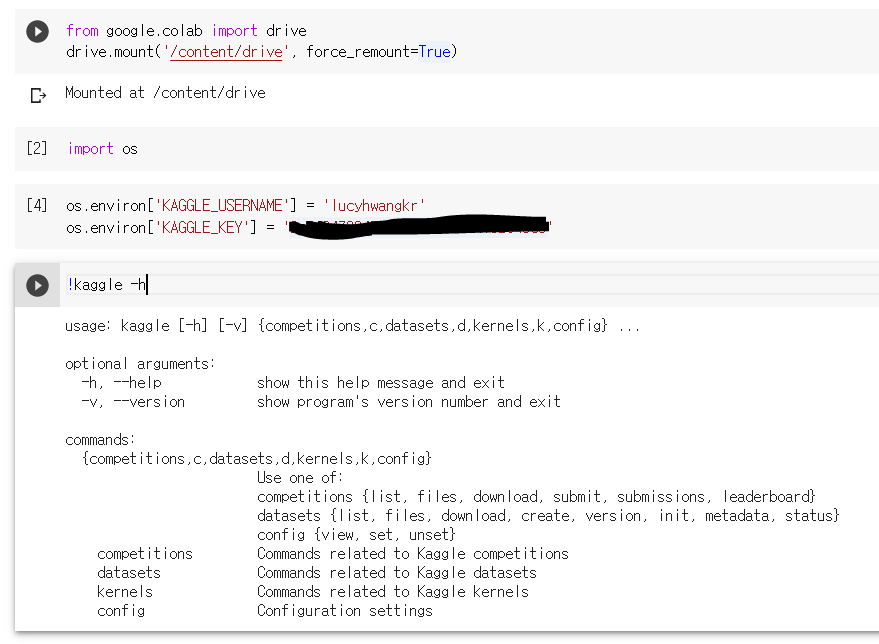Click 'Commands related to Kaggle kernels'

[393, 592]
